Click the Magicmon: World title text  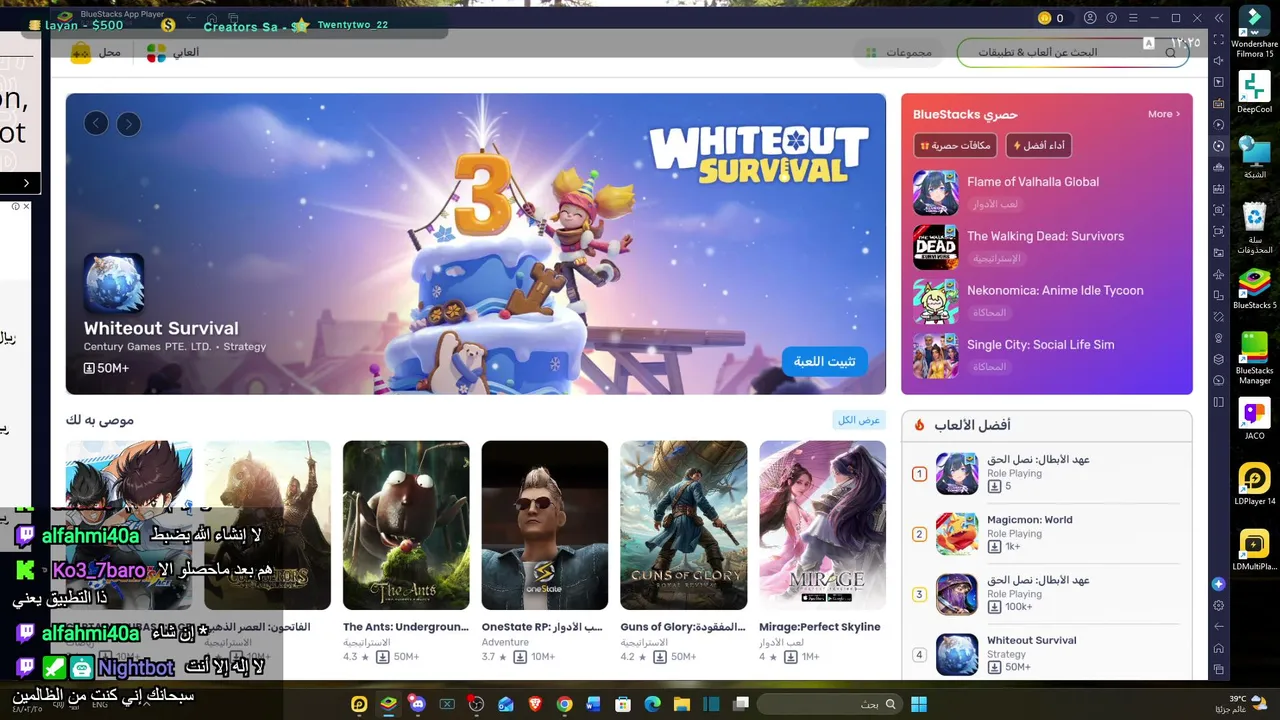1029,520
